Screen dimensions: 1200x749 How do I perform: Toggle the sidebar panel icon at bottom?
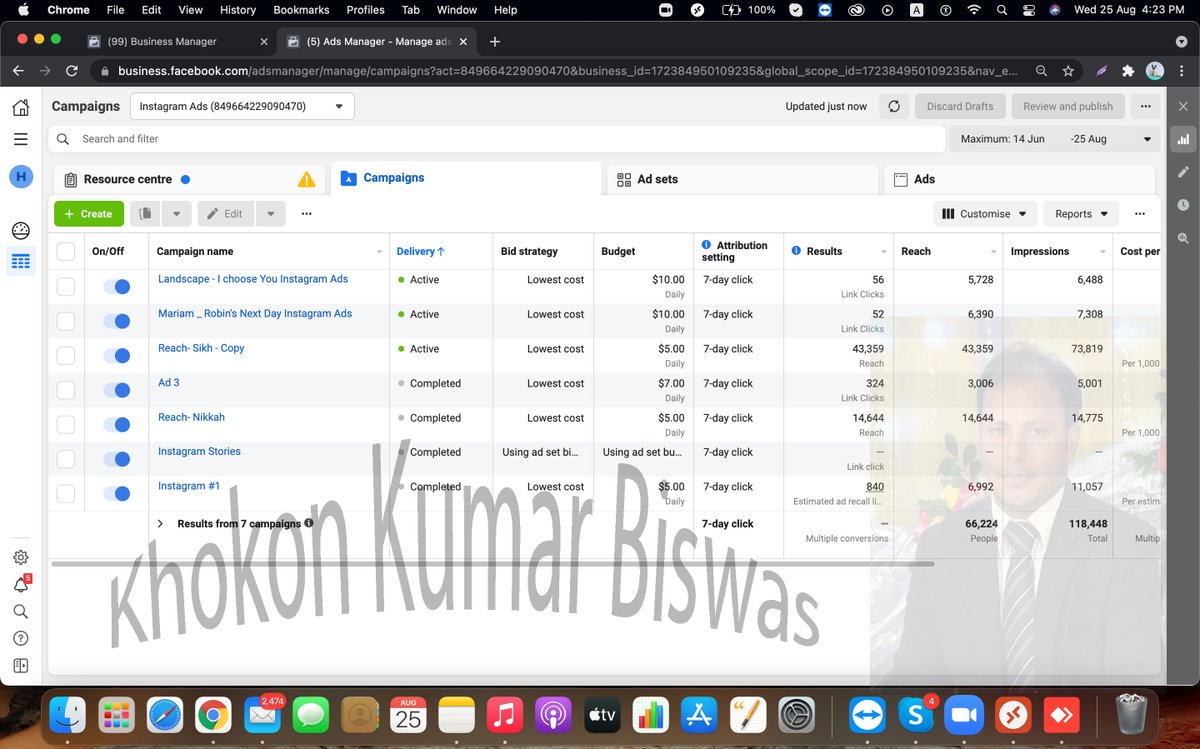point(20,665)
